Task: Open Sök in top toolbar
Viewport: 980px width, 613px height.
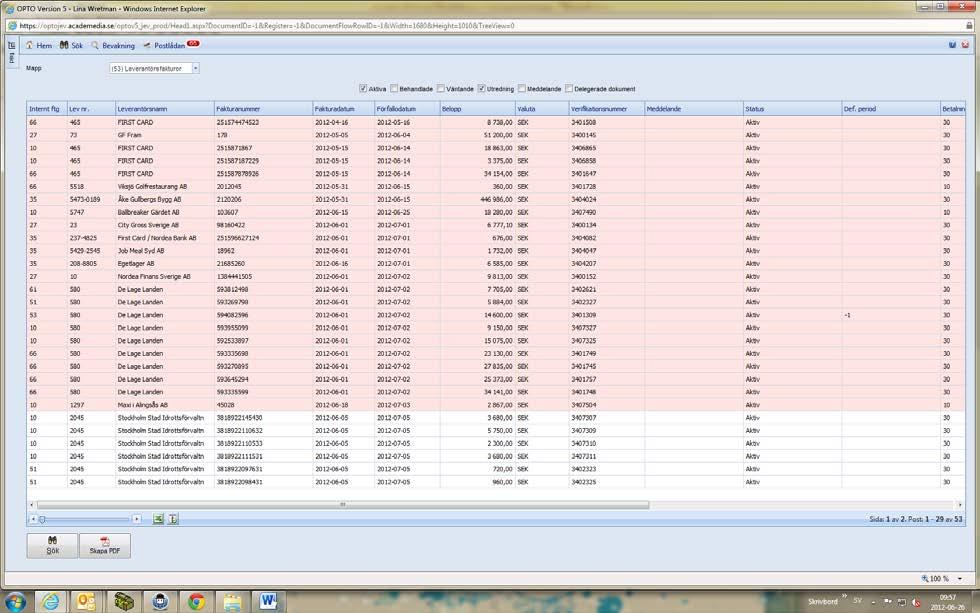Action: 71,46
